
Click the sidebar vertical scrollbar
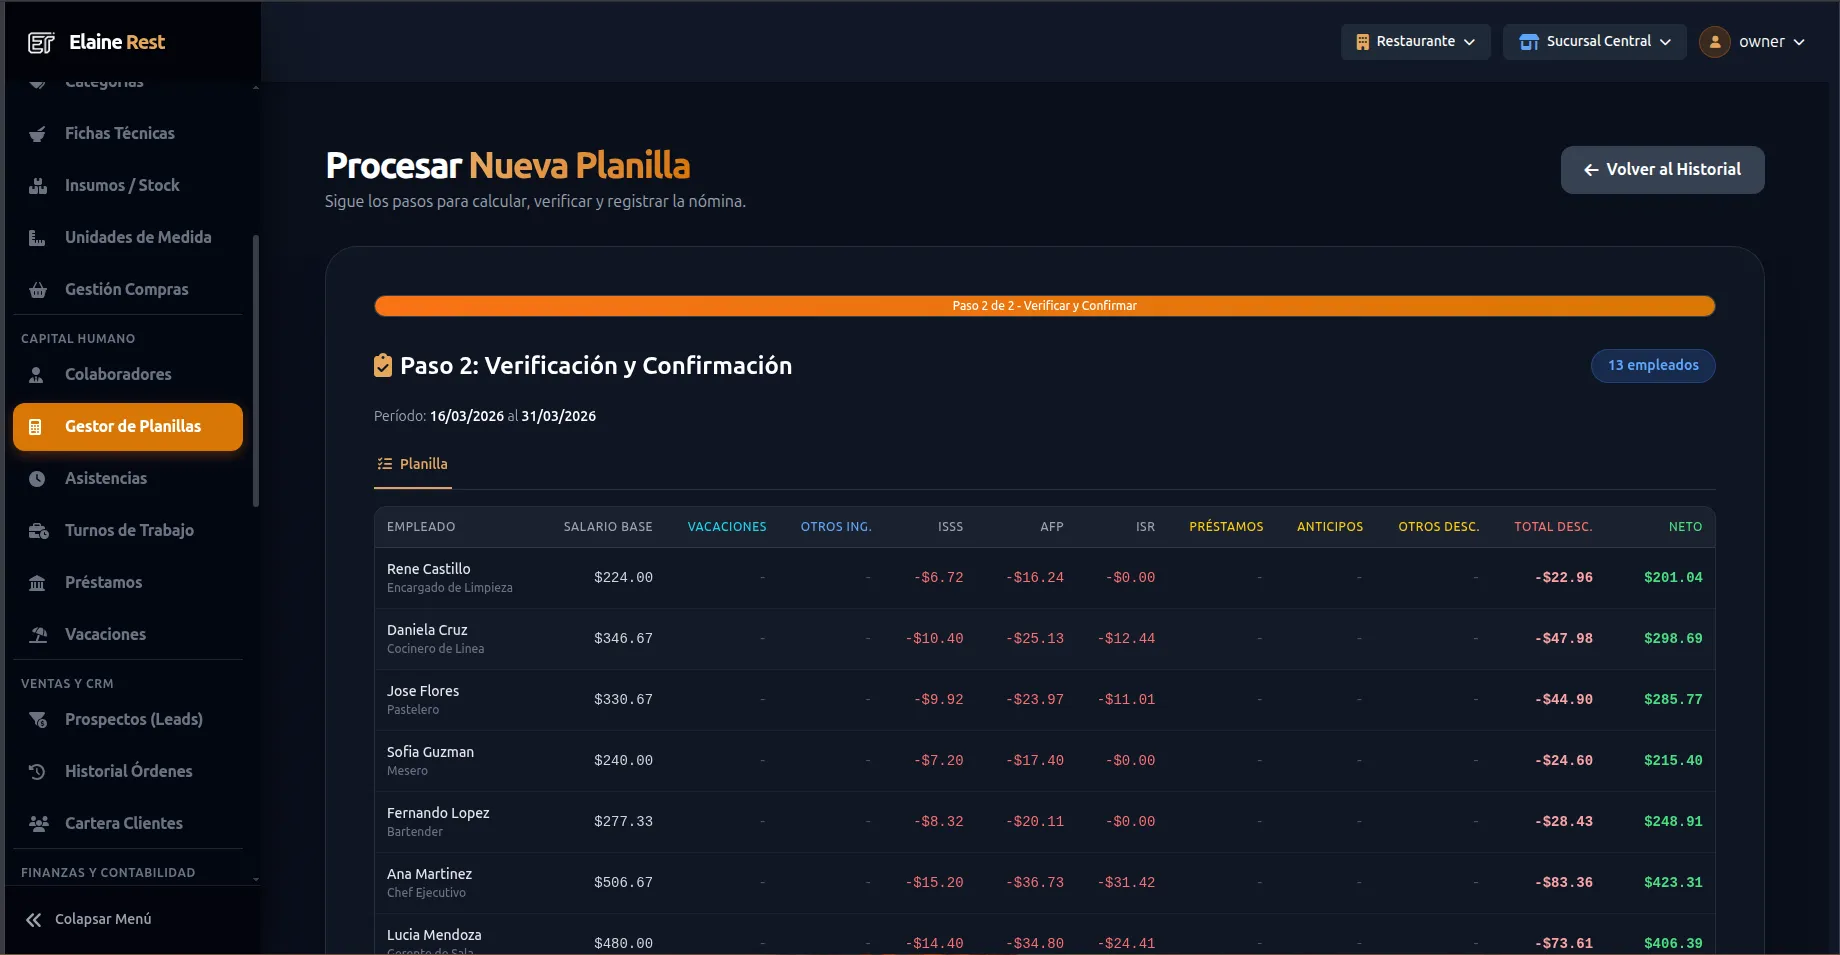click(256, 370)
